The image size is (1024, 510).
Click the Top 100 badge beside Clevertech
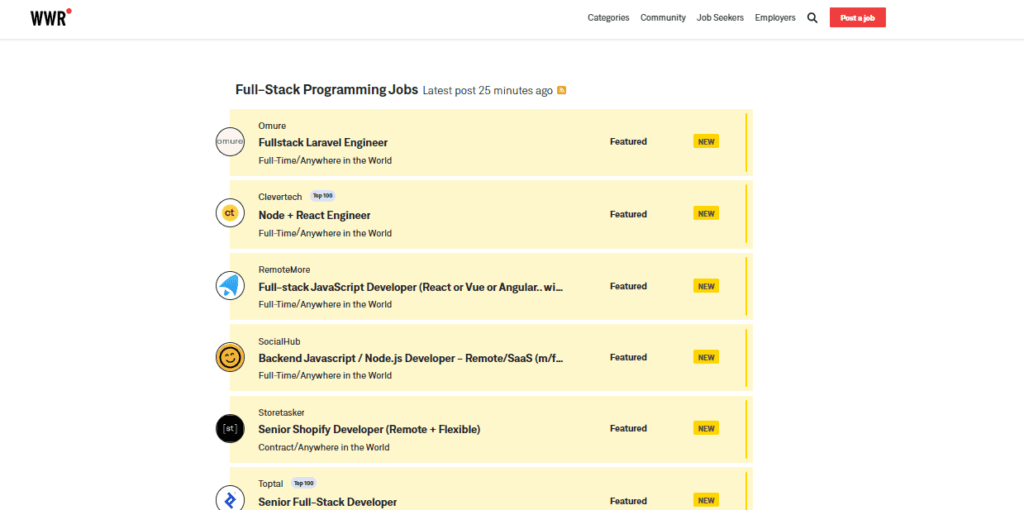click(x=323, y=196)
